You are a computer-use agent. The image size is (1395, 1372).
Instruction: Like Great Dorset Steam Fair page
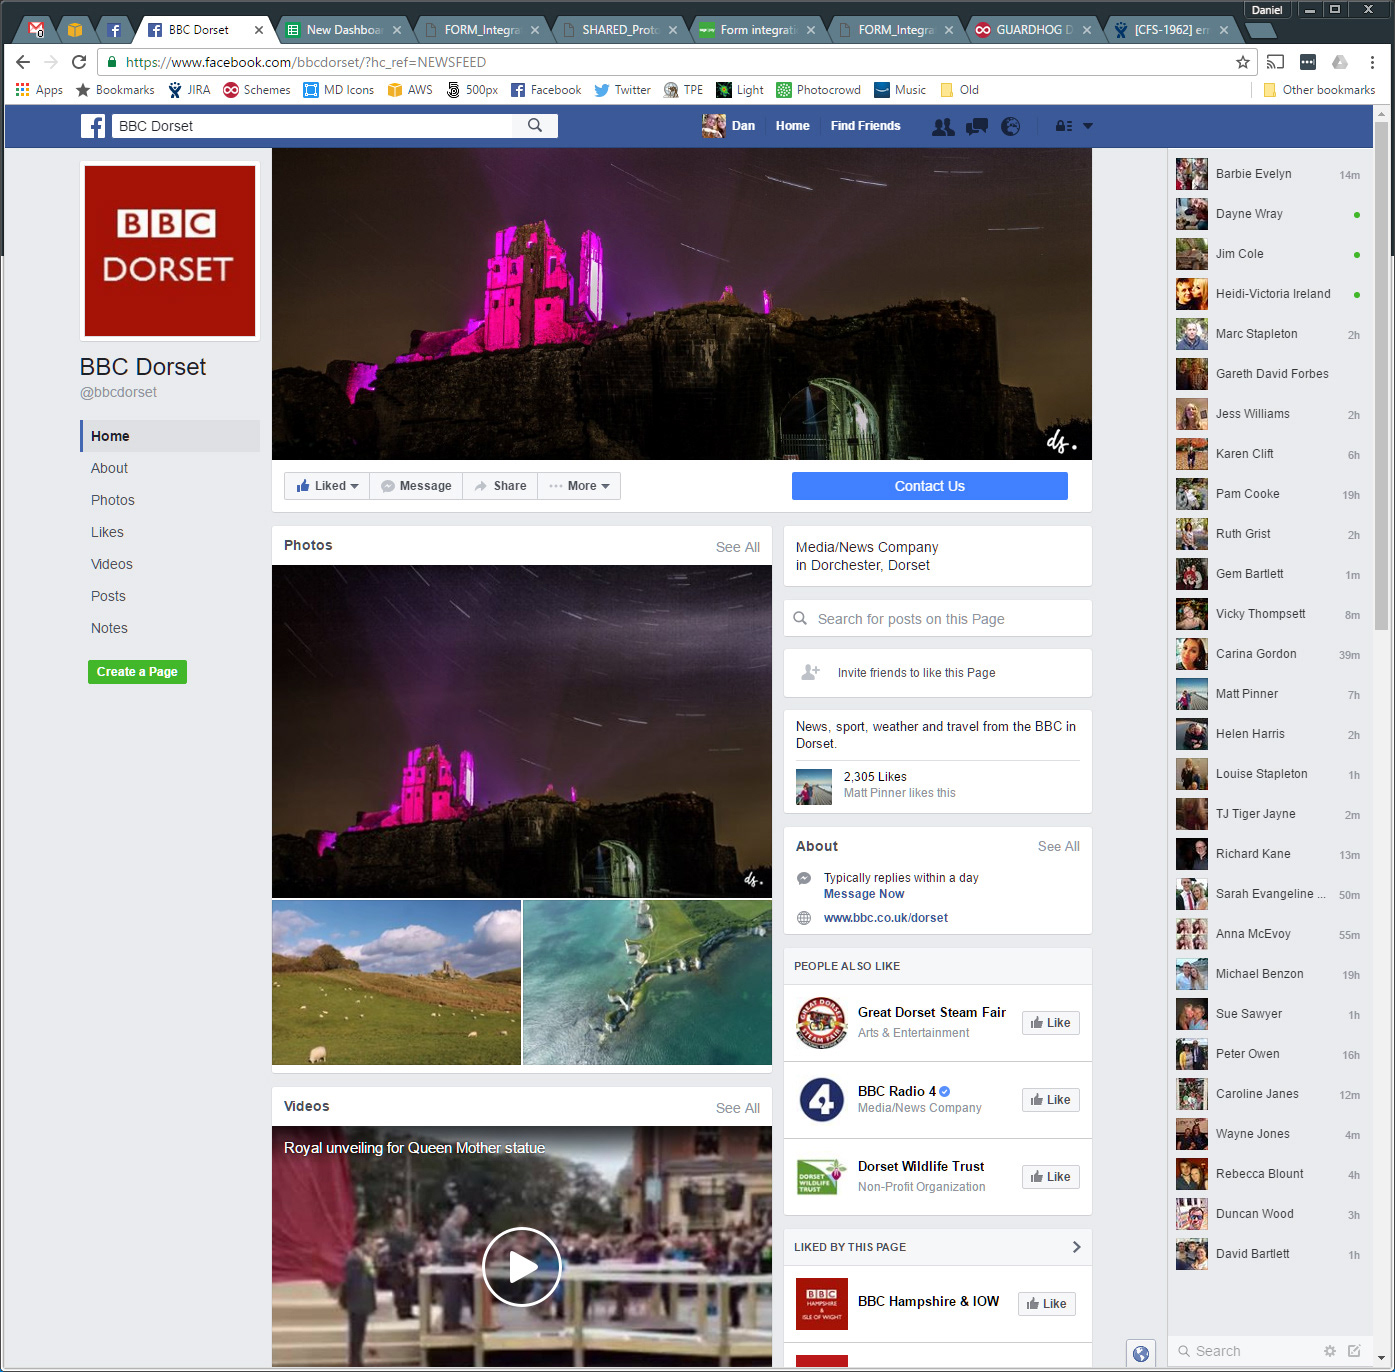click(x=1051, y=1023)
